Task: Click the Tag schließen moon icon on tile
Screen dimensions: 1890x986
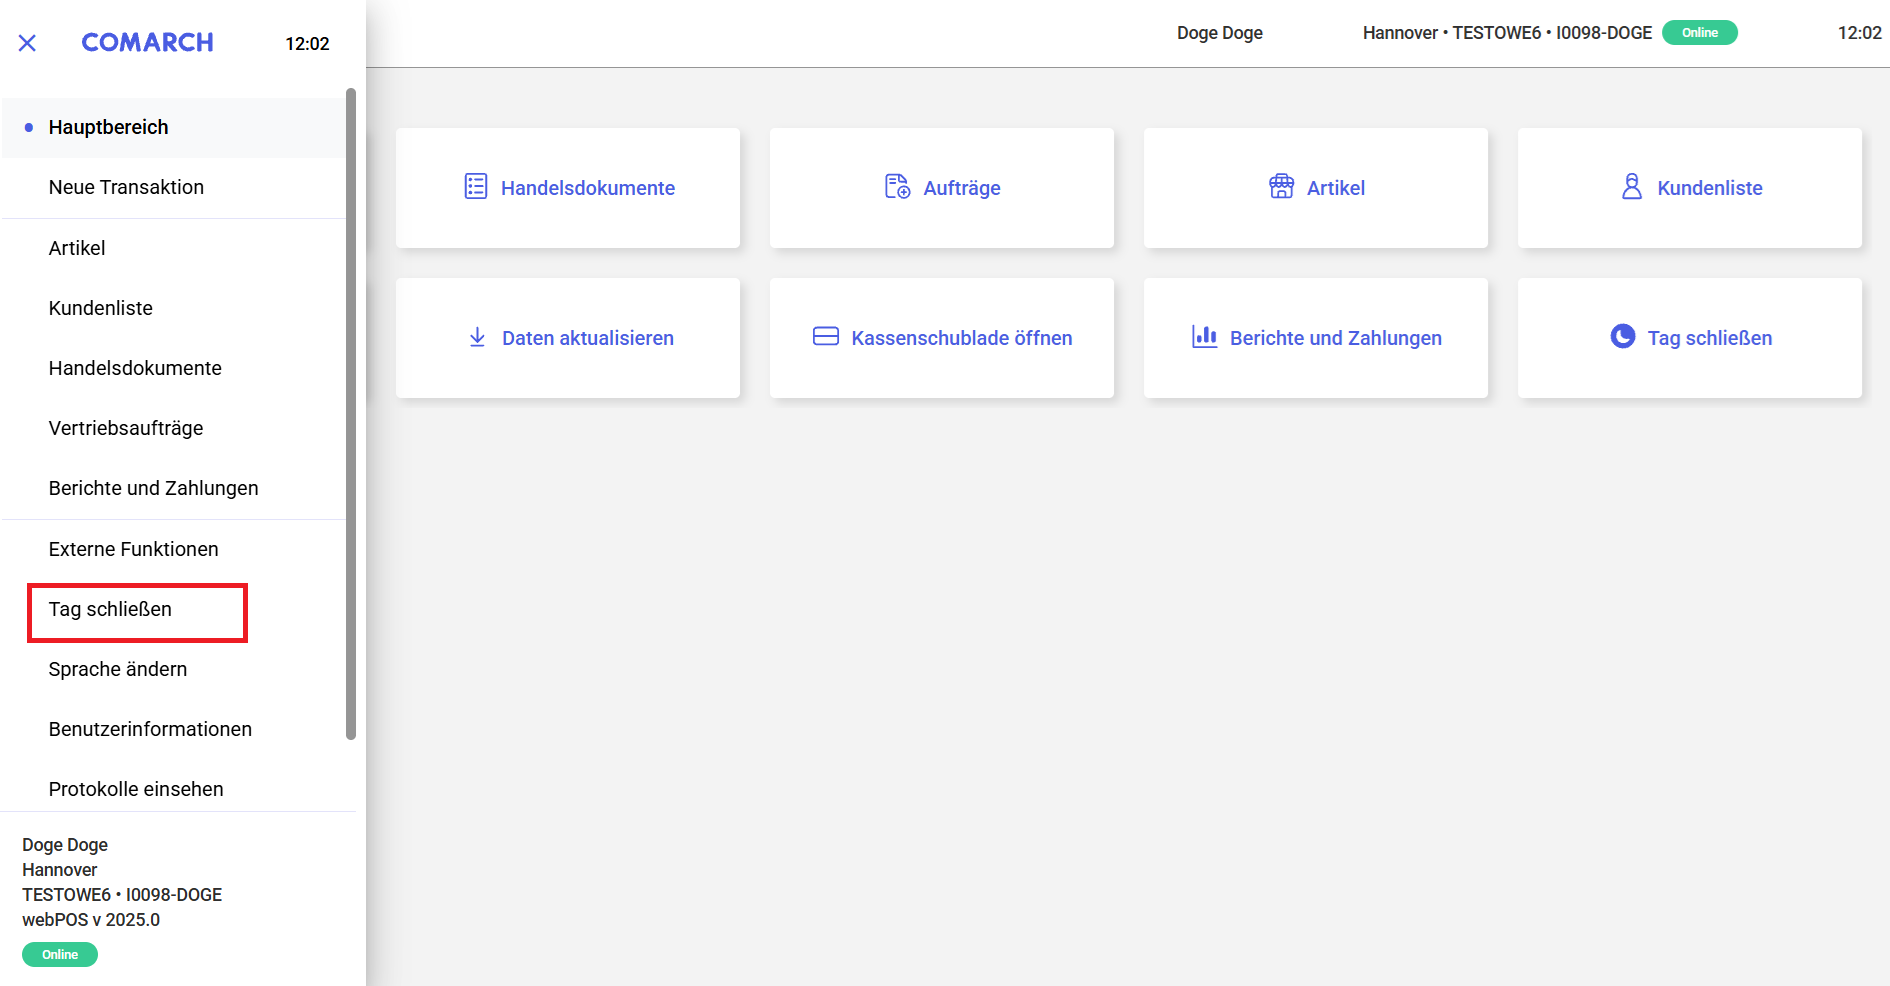Action: 1622,337
